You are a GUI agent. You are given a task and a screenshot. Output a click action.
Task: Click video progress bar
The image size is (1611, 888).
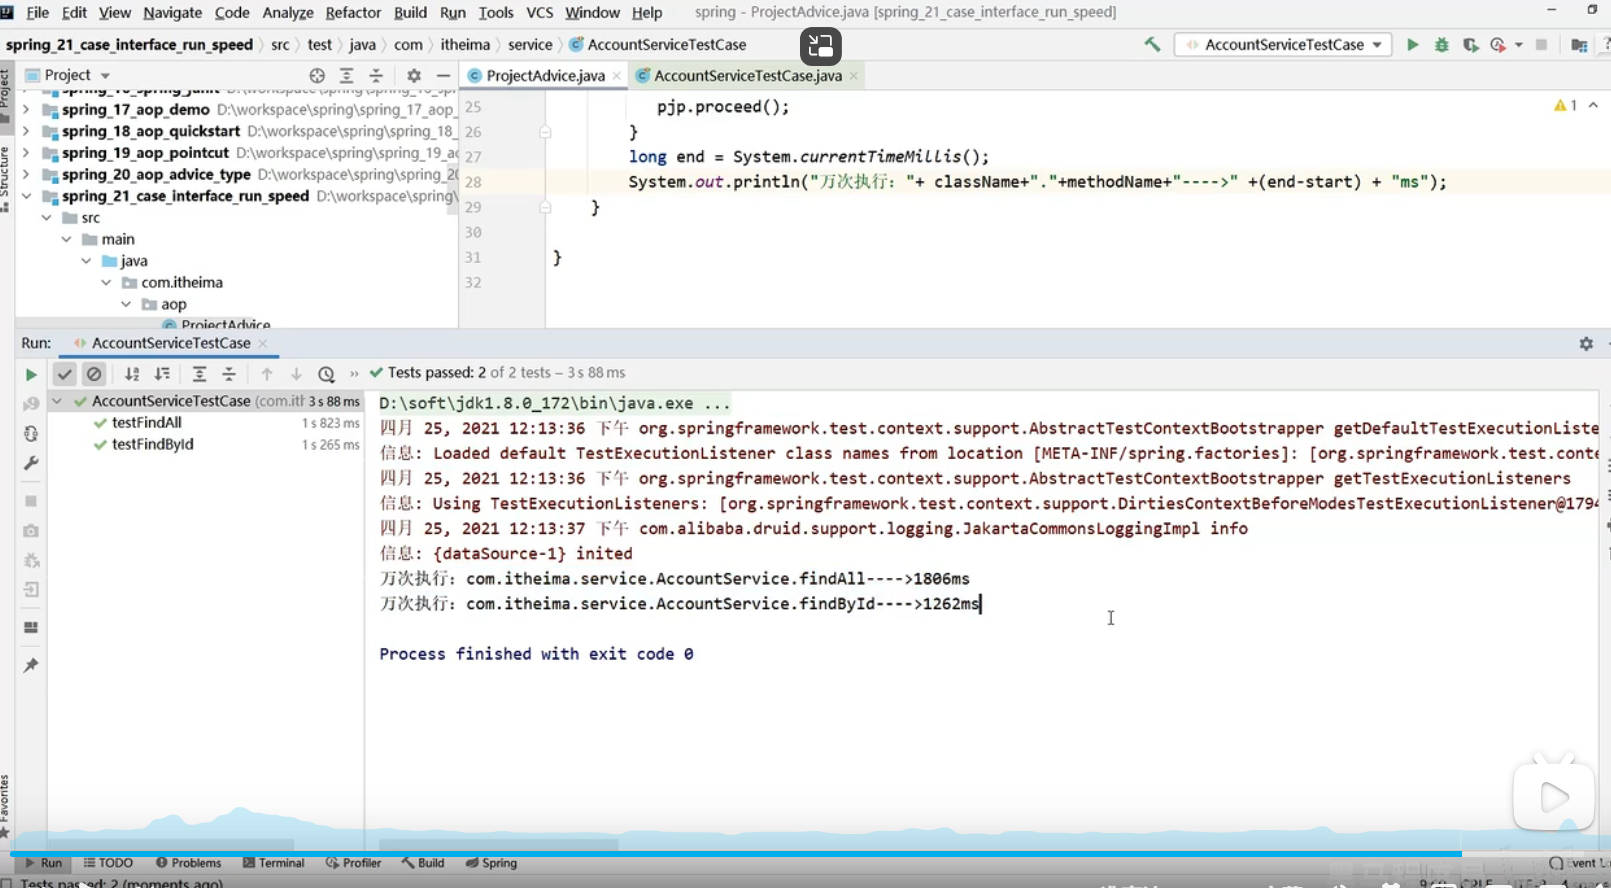805,854
